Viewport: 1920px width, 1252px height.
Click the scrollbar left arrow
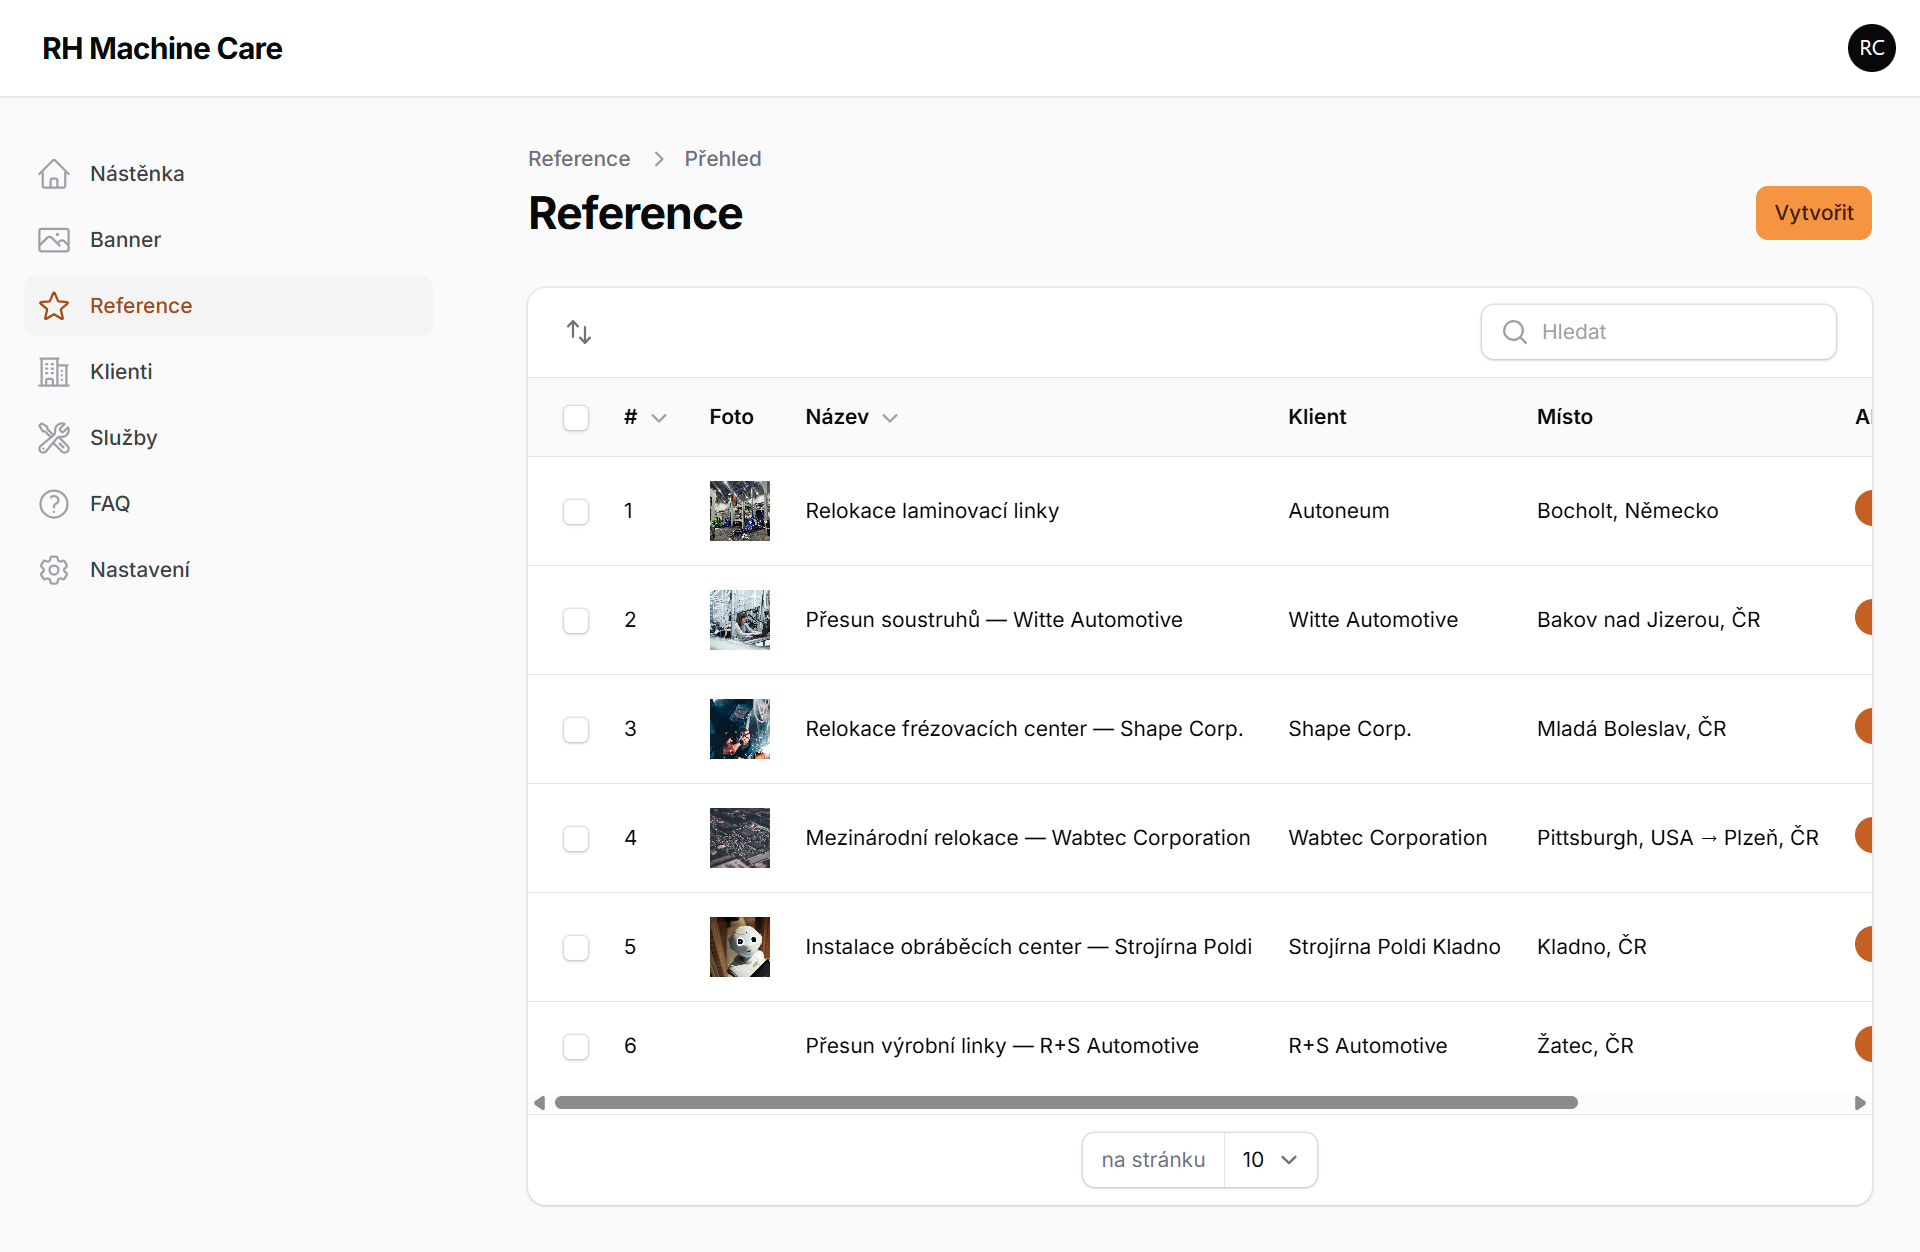point(540,1103)
